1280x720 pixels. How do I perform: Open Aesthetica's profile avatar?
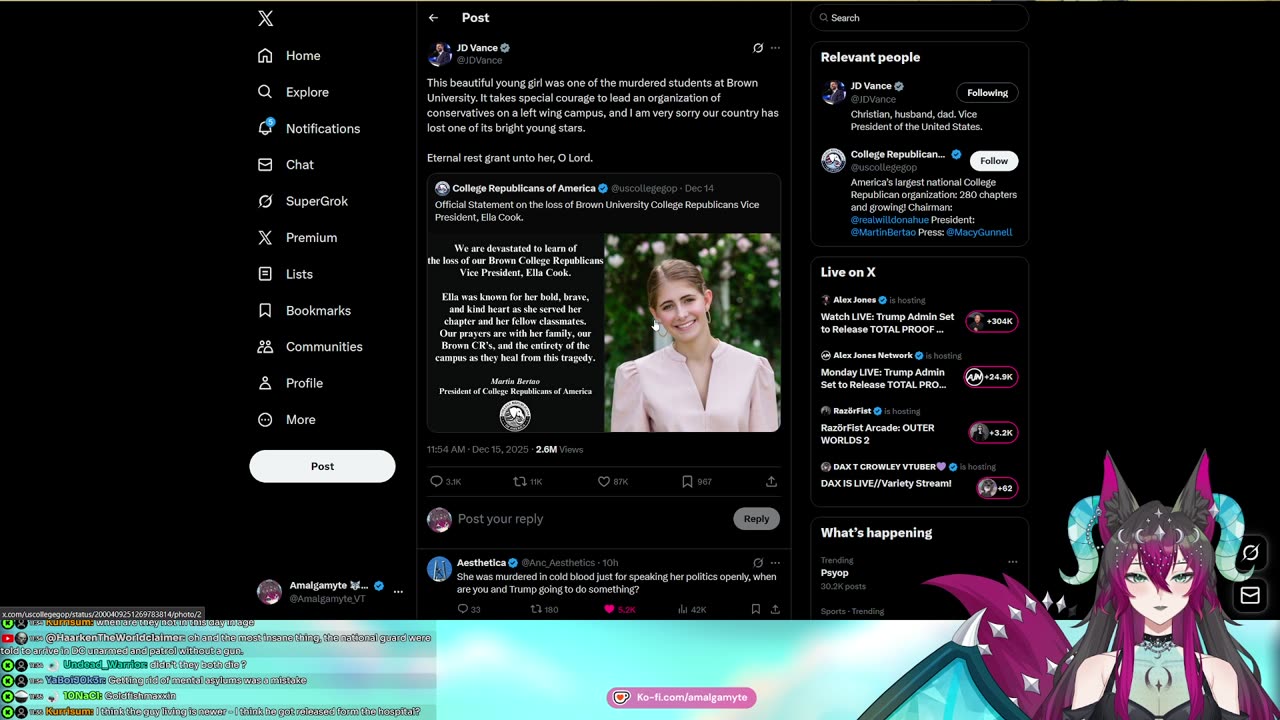coord(439,569)
